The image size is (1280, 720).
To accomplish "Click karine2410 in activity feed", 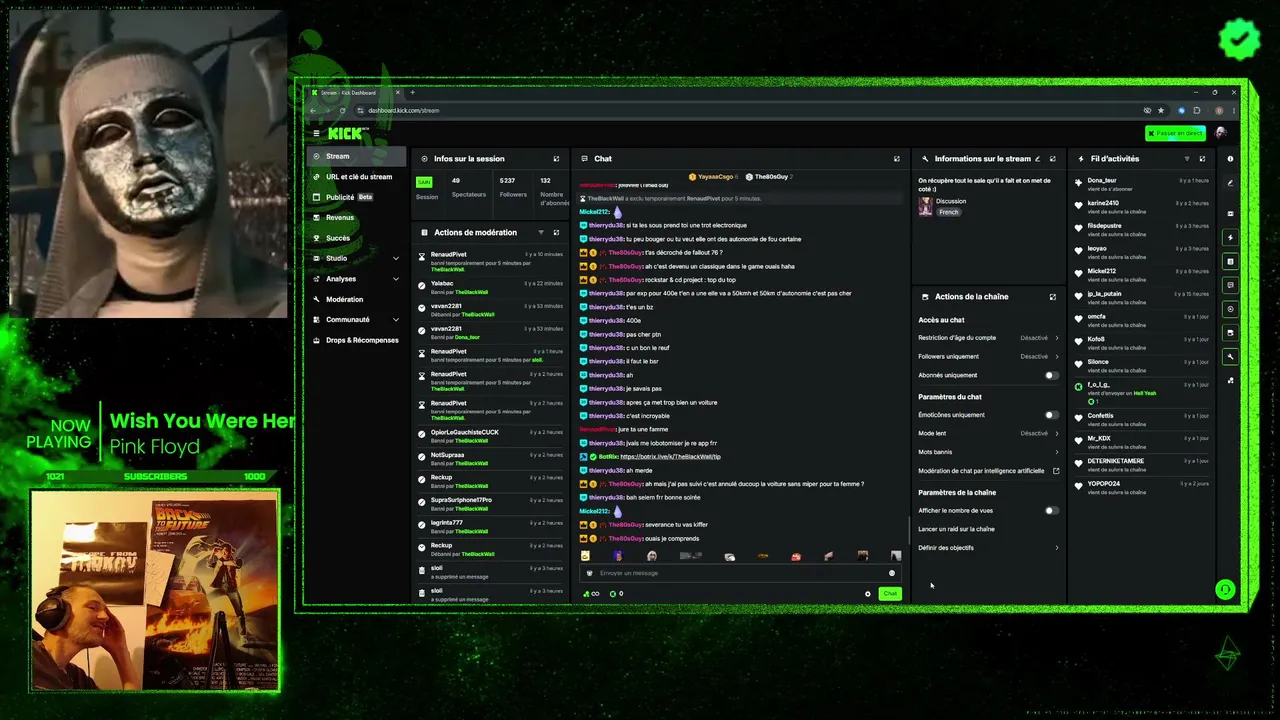I will tap(1103, 203).
